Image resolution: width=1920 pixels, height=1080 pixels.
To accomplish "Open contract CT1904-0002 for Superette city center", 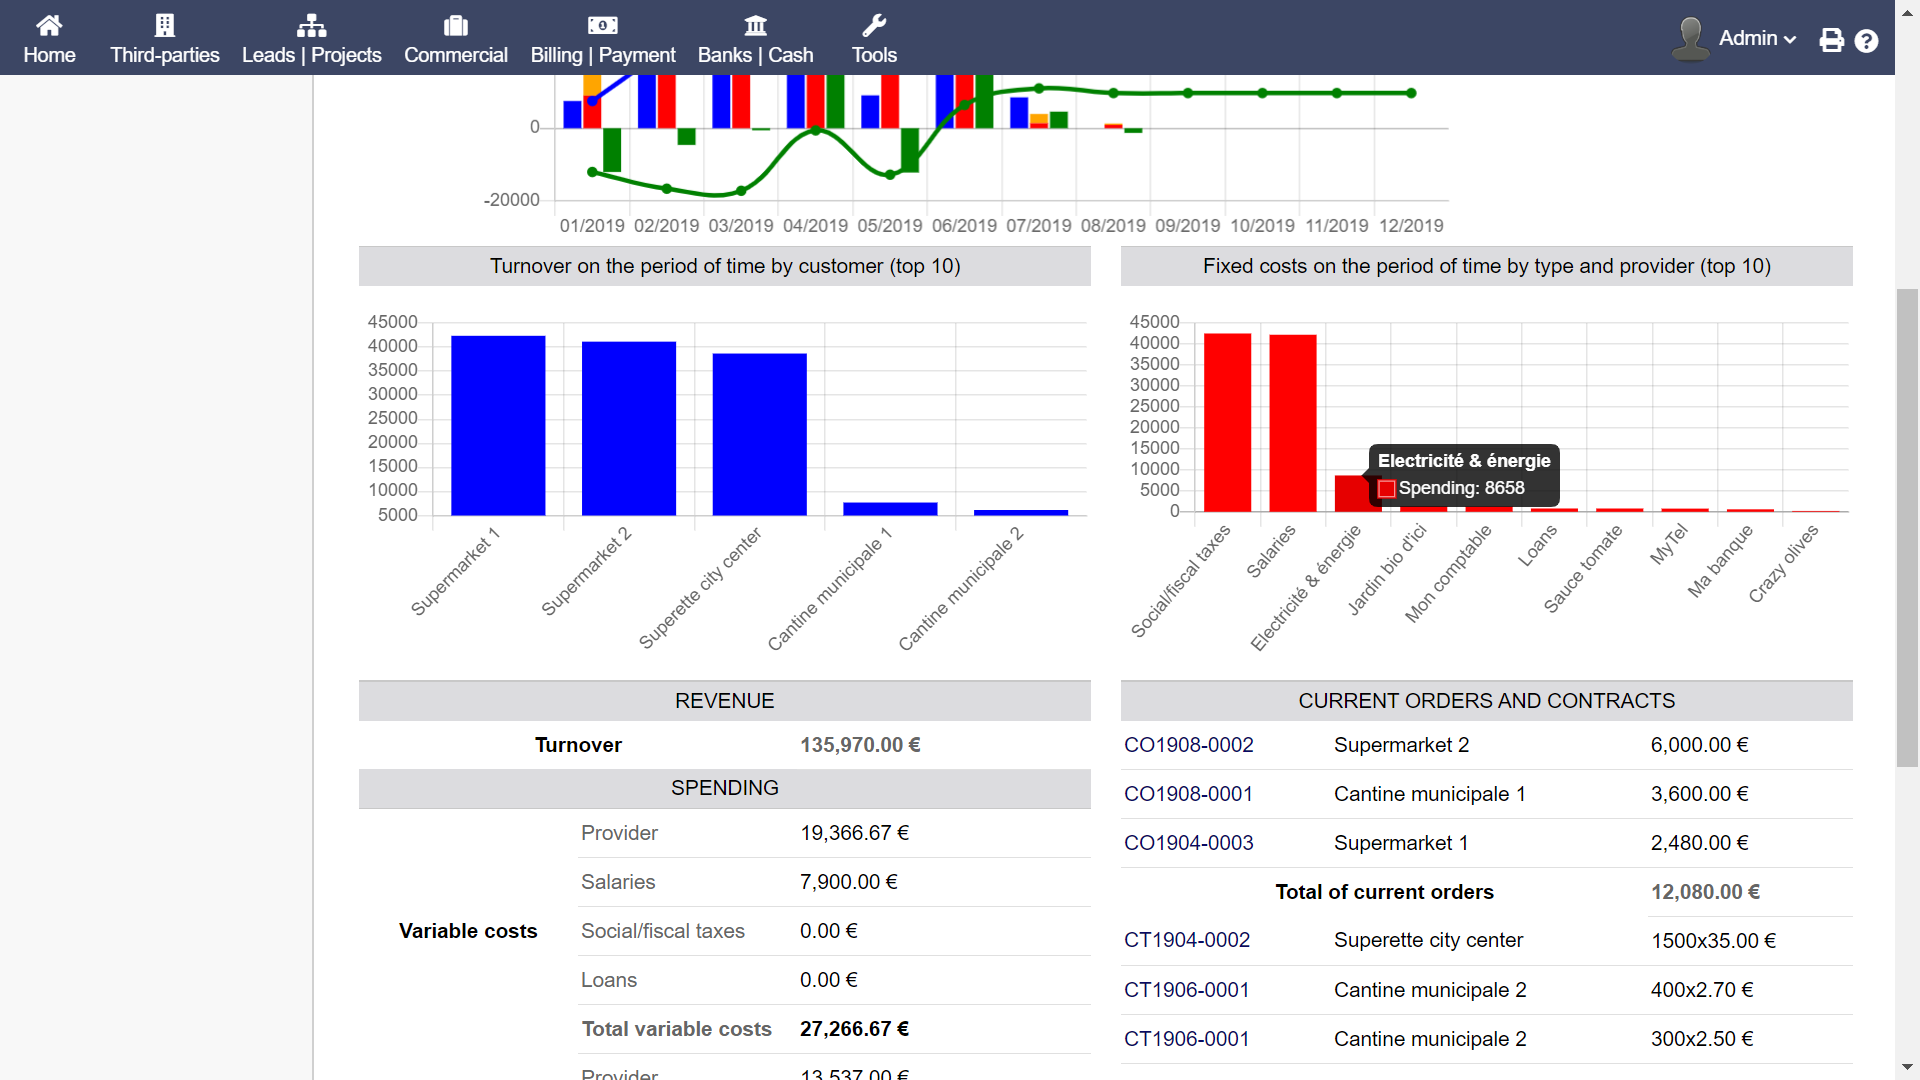I will pyautogui.click(x=1187, y=940).
